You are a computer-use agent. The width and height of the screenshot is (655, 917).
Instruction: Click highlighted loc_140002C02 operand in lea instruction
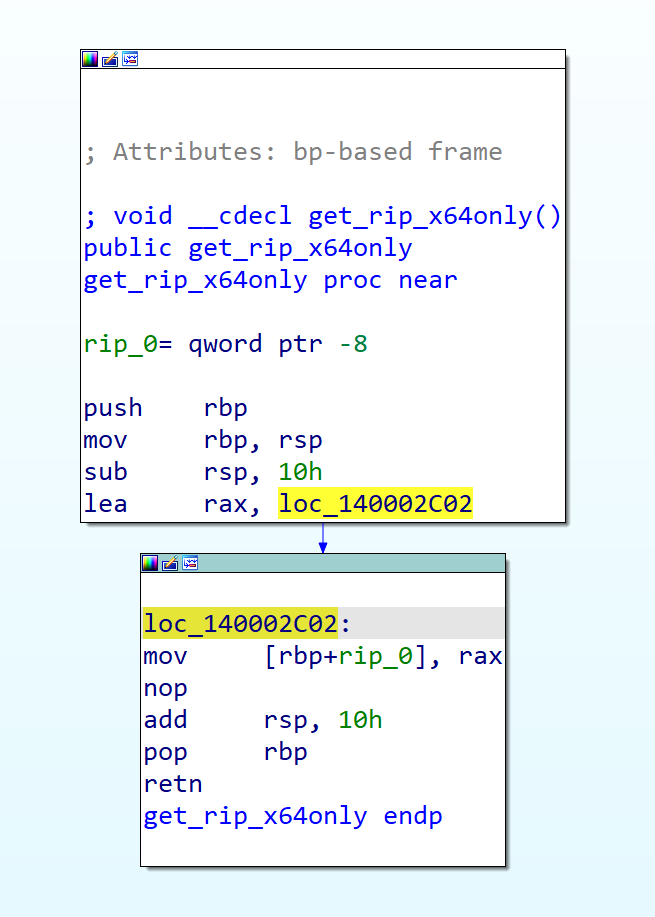375,504
